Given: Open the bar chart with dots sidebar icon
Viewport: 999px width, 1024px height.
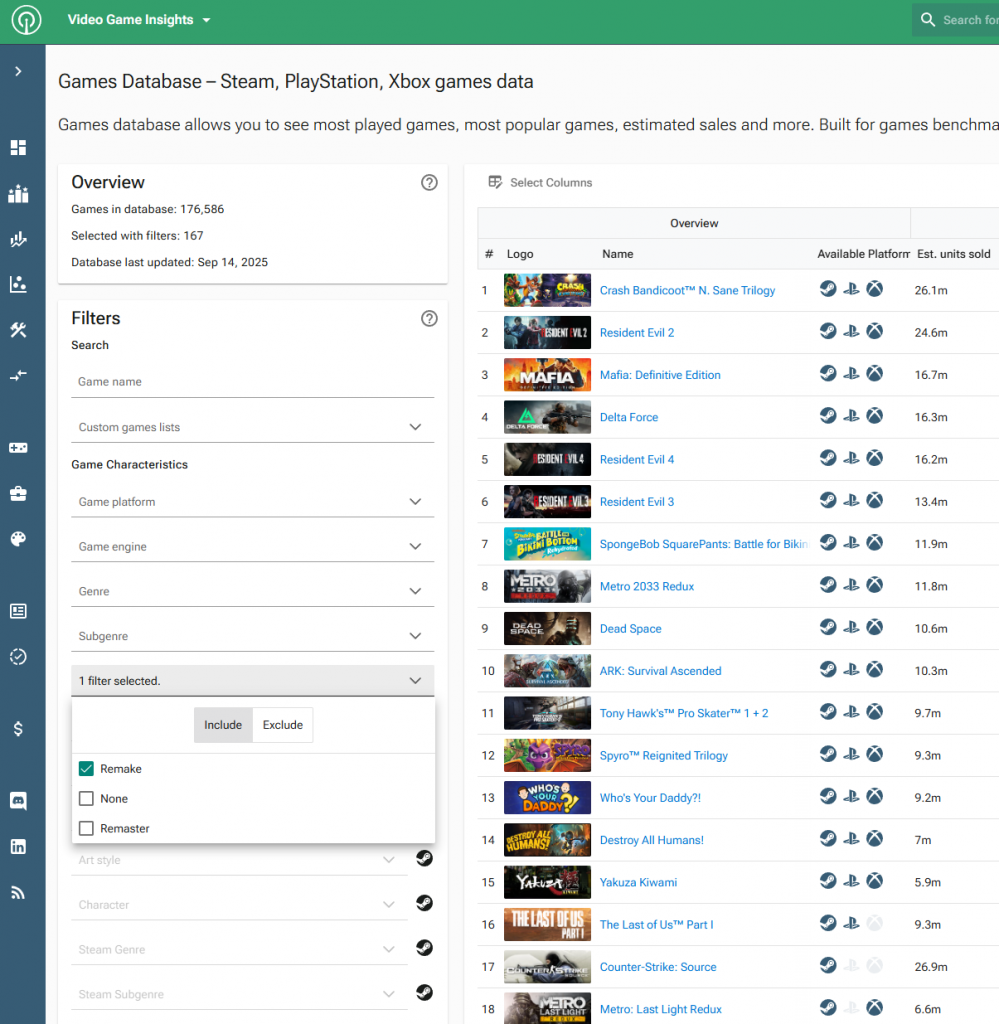Looking at the screenshot, I should click(18, 193).
